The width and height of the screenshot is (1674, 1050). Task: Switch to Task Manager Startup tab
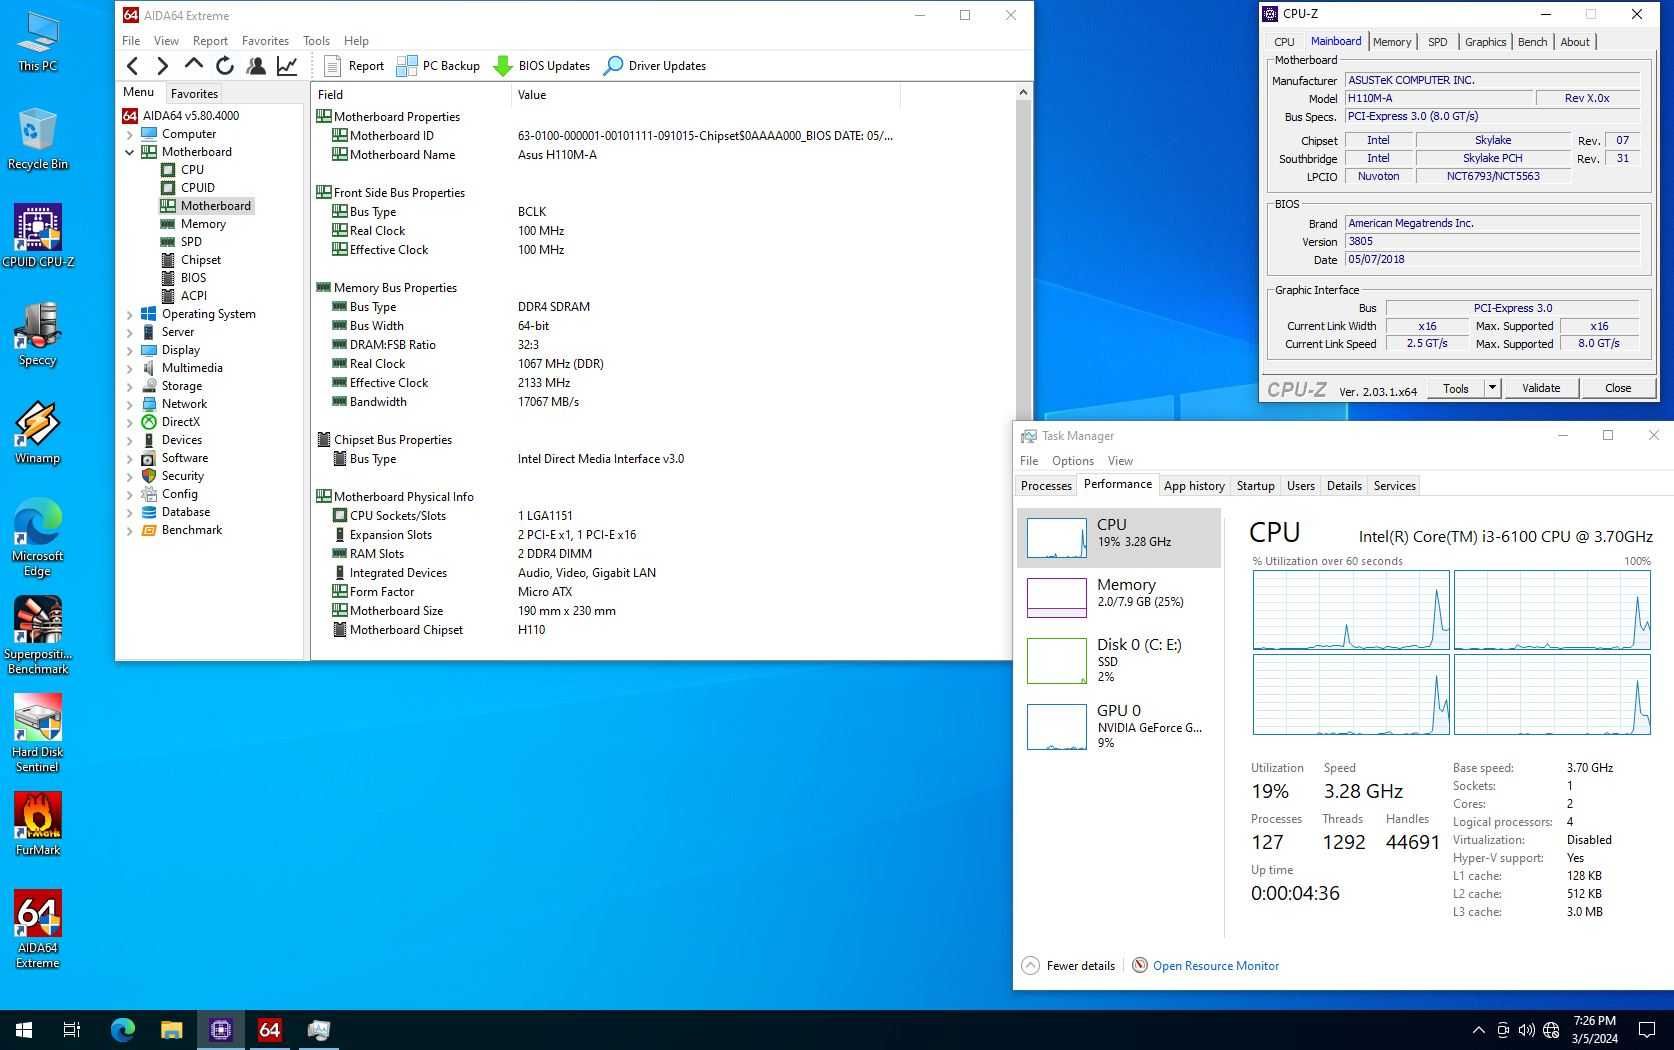pyautogui.click(x=1255, y=486)
